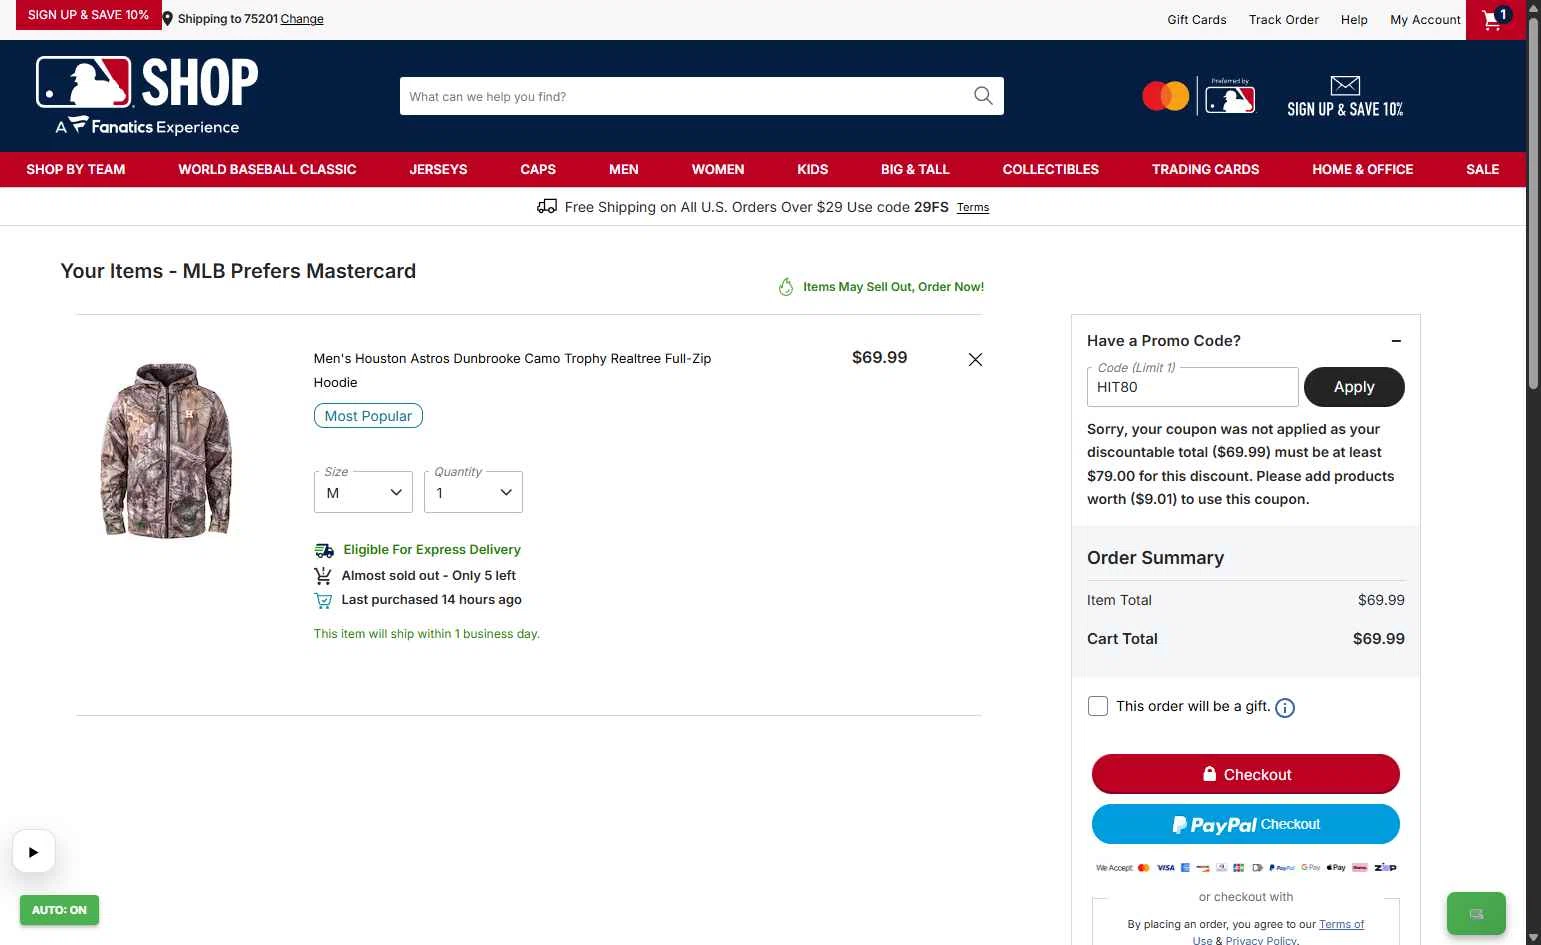
Task: Click the red Sign Up & Save 10% banner
Action: (88, 15)
